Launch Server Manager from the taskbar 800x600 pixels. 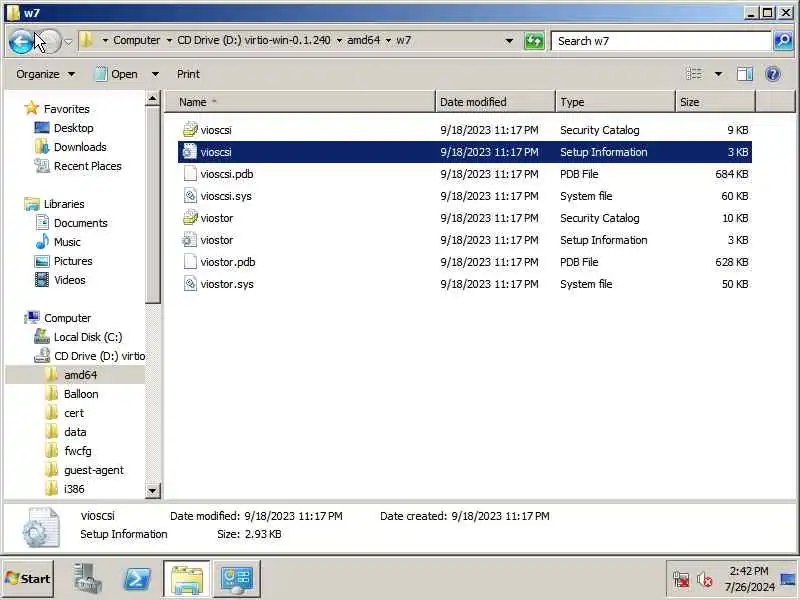click(87, 579)
